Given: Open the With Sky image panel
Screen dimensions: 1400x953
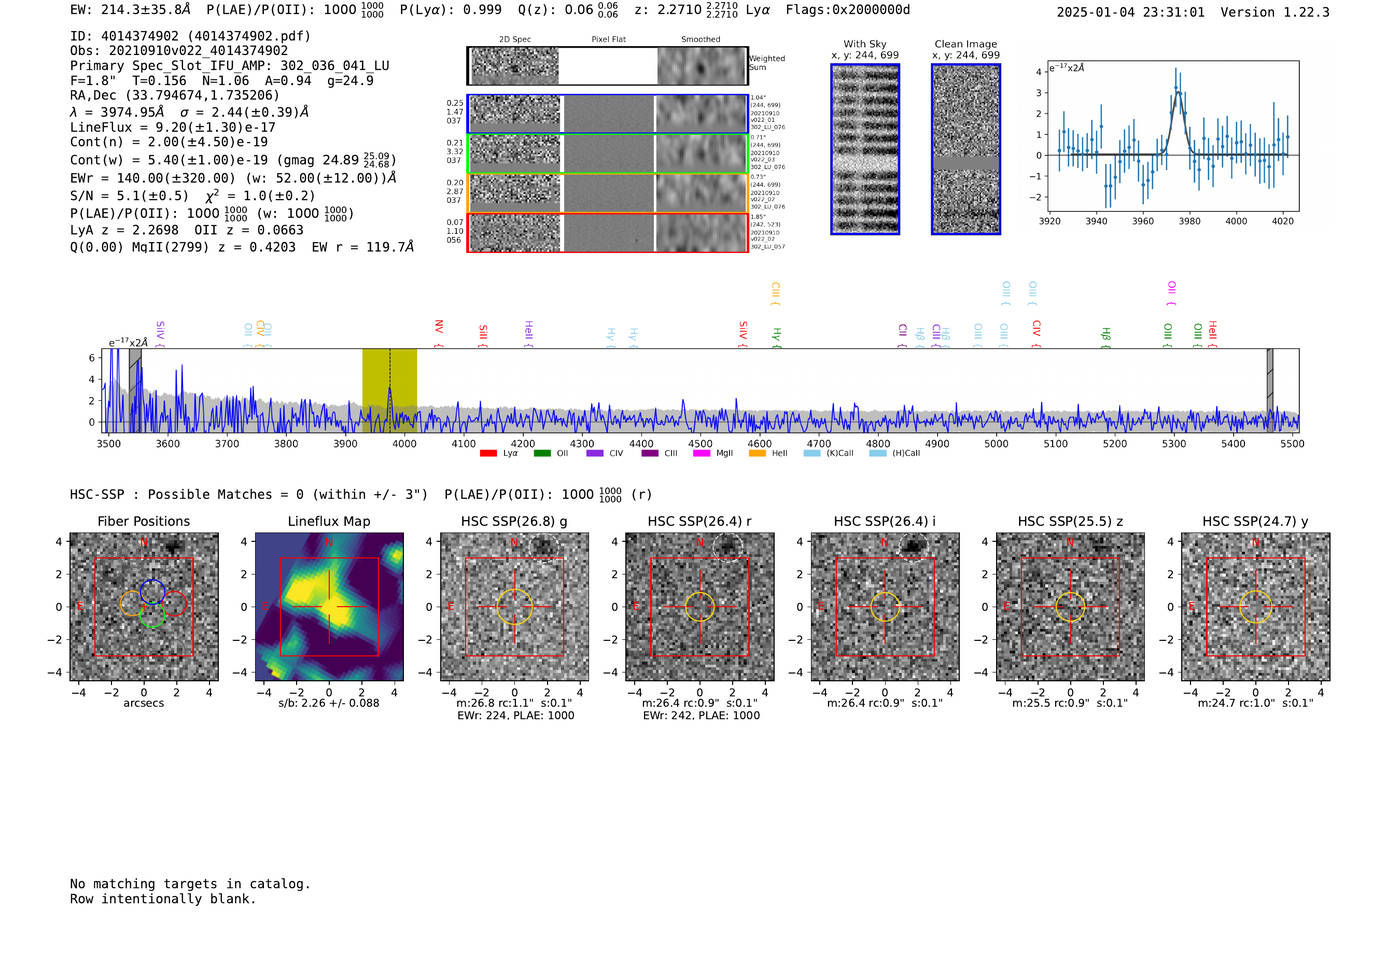Looking at the screenshot, I should click(x=865, y=149).
